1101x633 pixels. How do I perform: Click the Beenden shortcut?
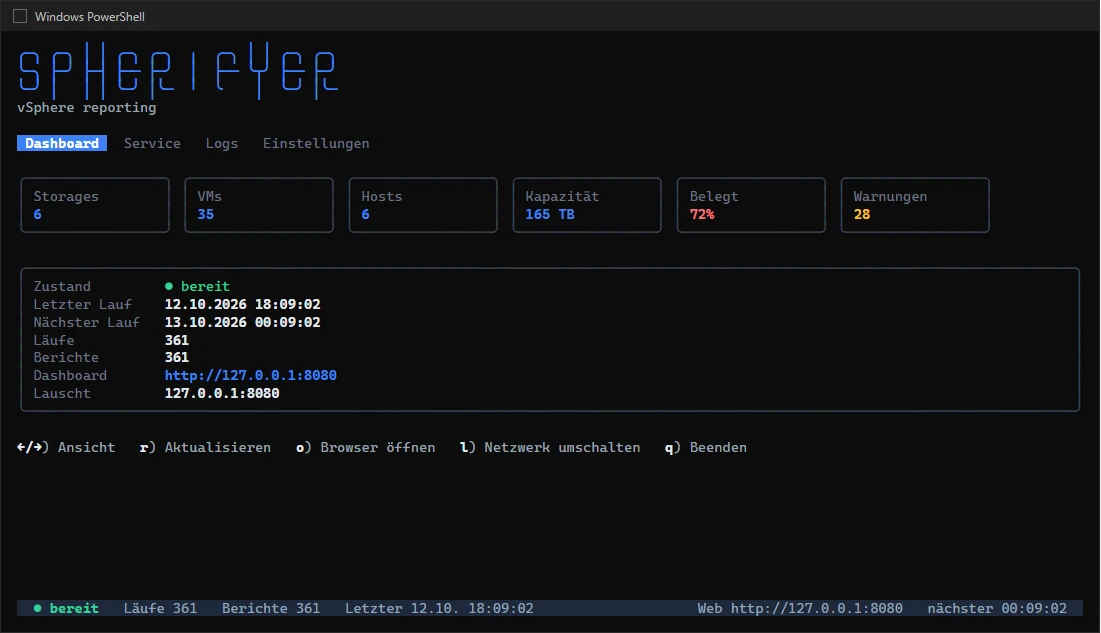point(706,448)
